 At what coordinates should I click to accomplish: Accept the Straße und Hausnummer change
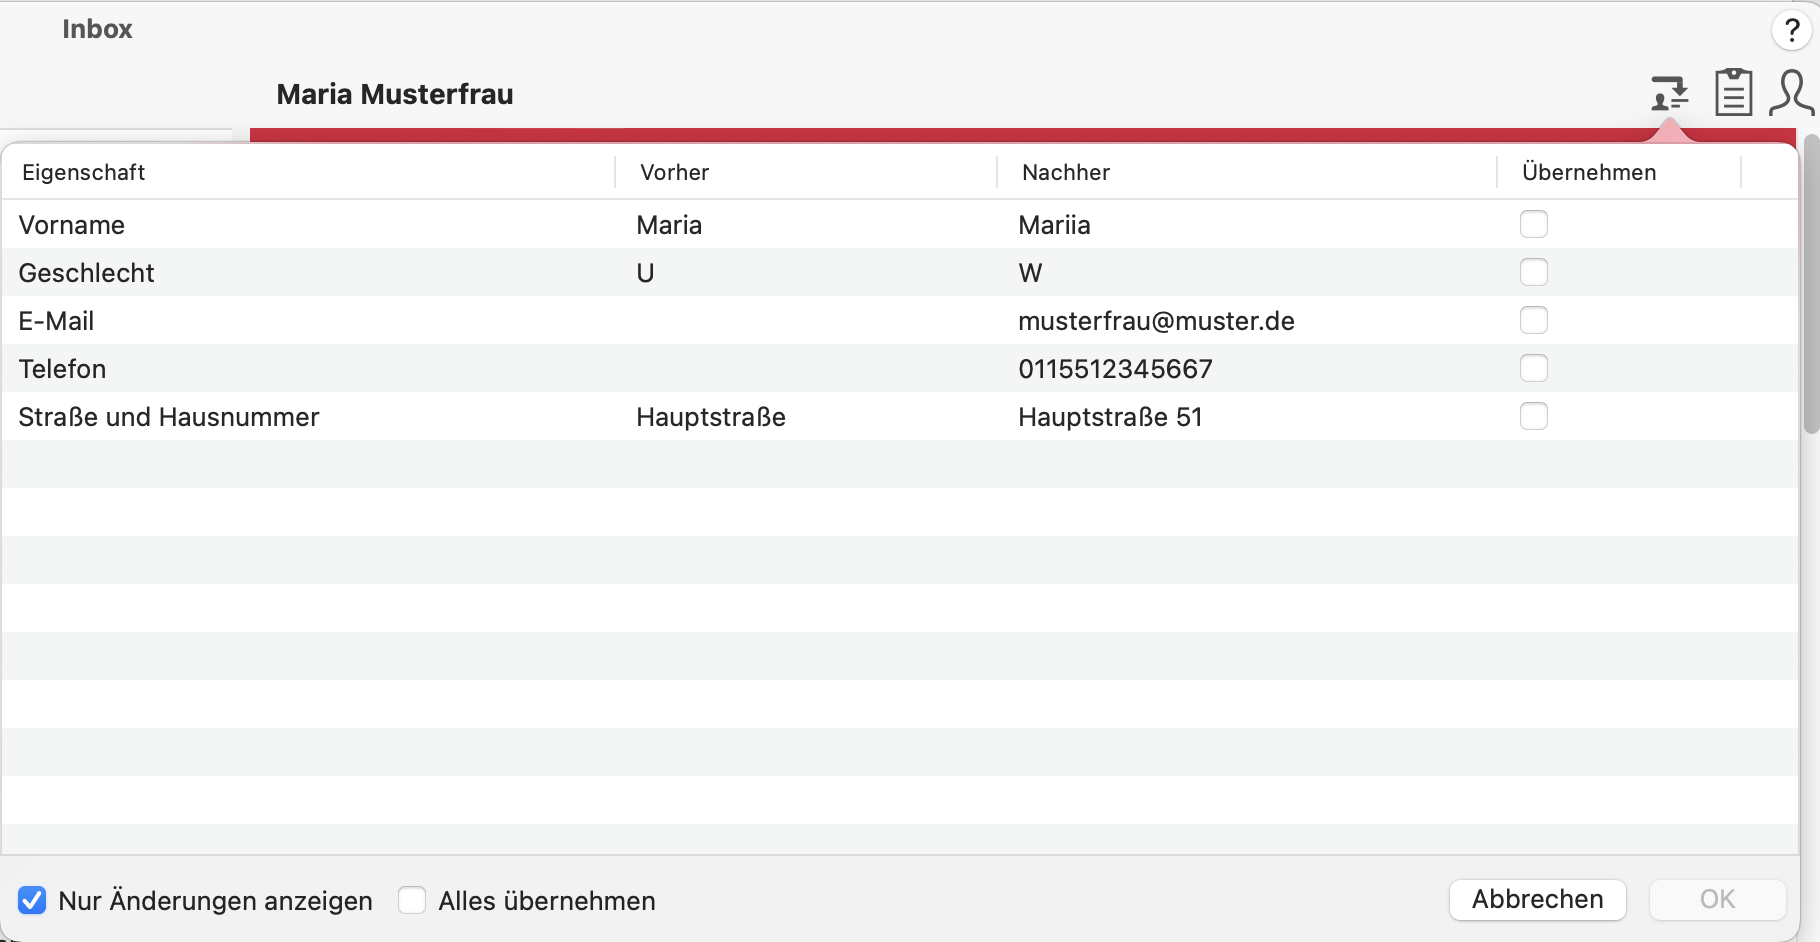[x=1534, y=416]
